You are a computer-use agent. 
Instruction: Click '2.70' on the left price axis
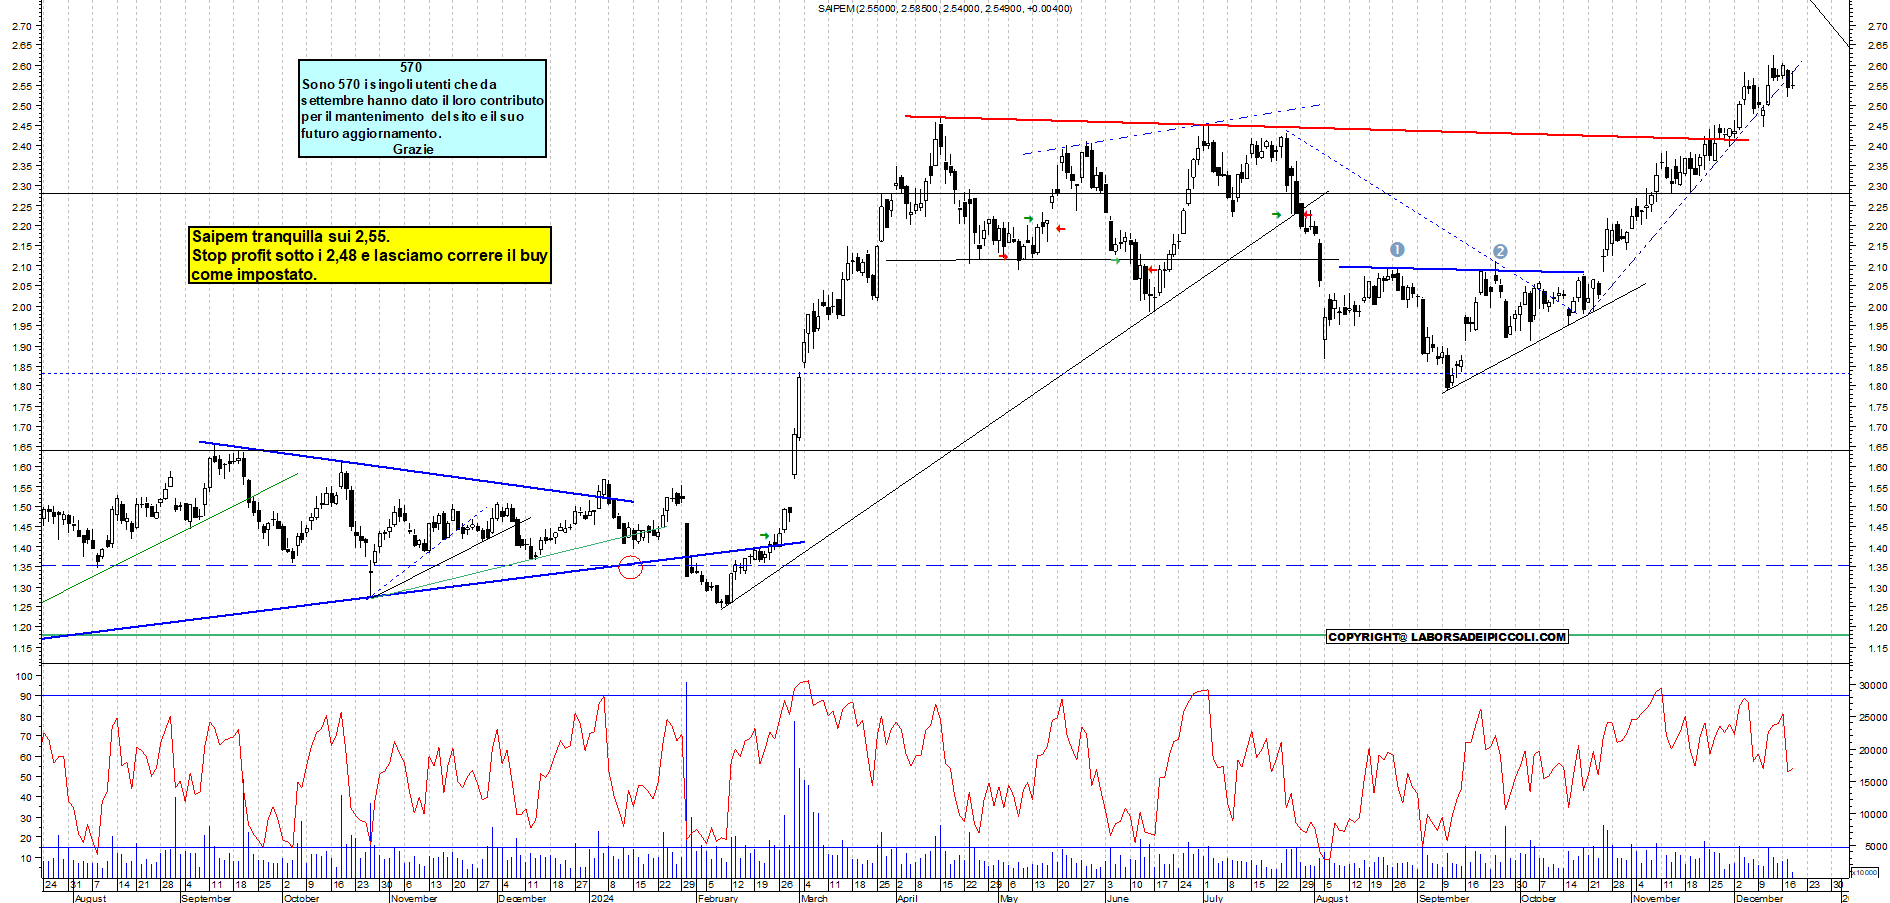tap(21, 26)
